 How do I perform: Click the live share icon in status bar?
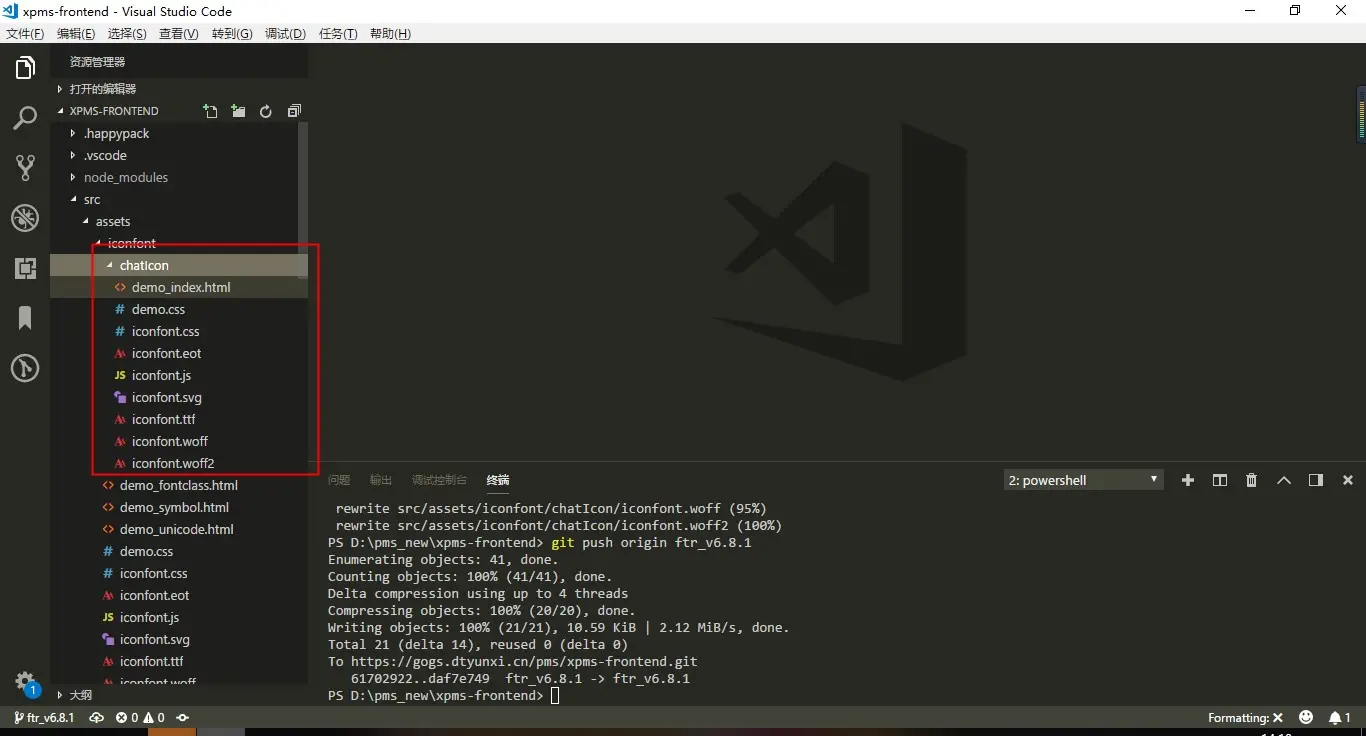click(183, 718)
